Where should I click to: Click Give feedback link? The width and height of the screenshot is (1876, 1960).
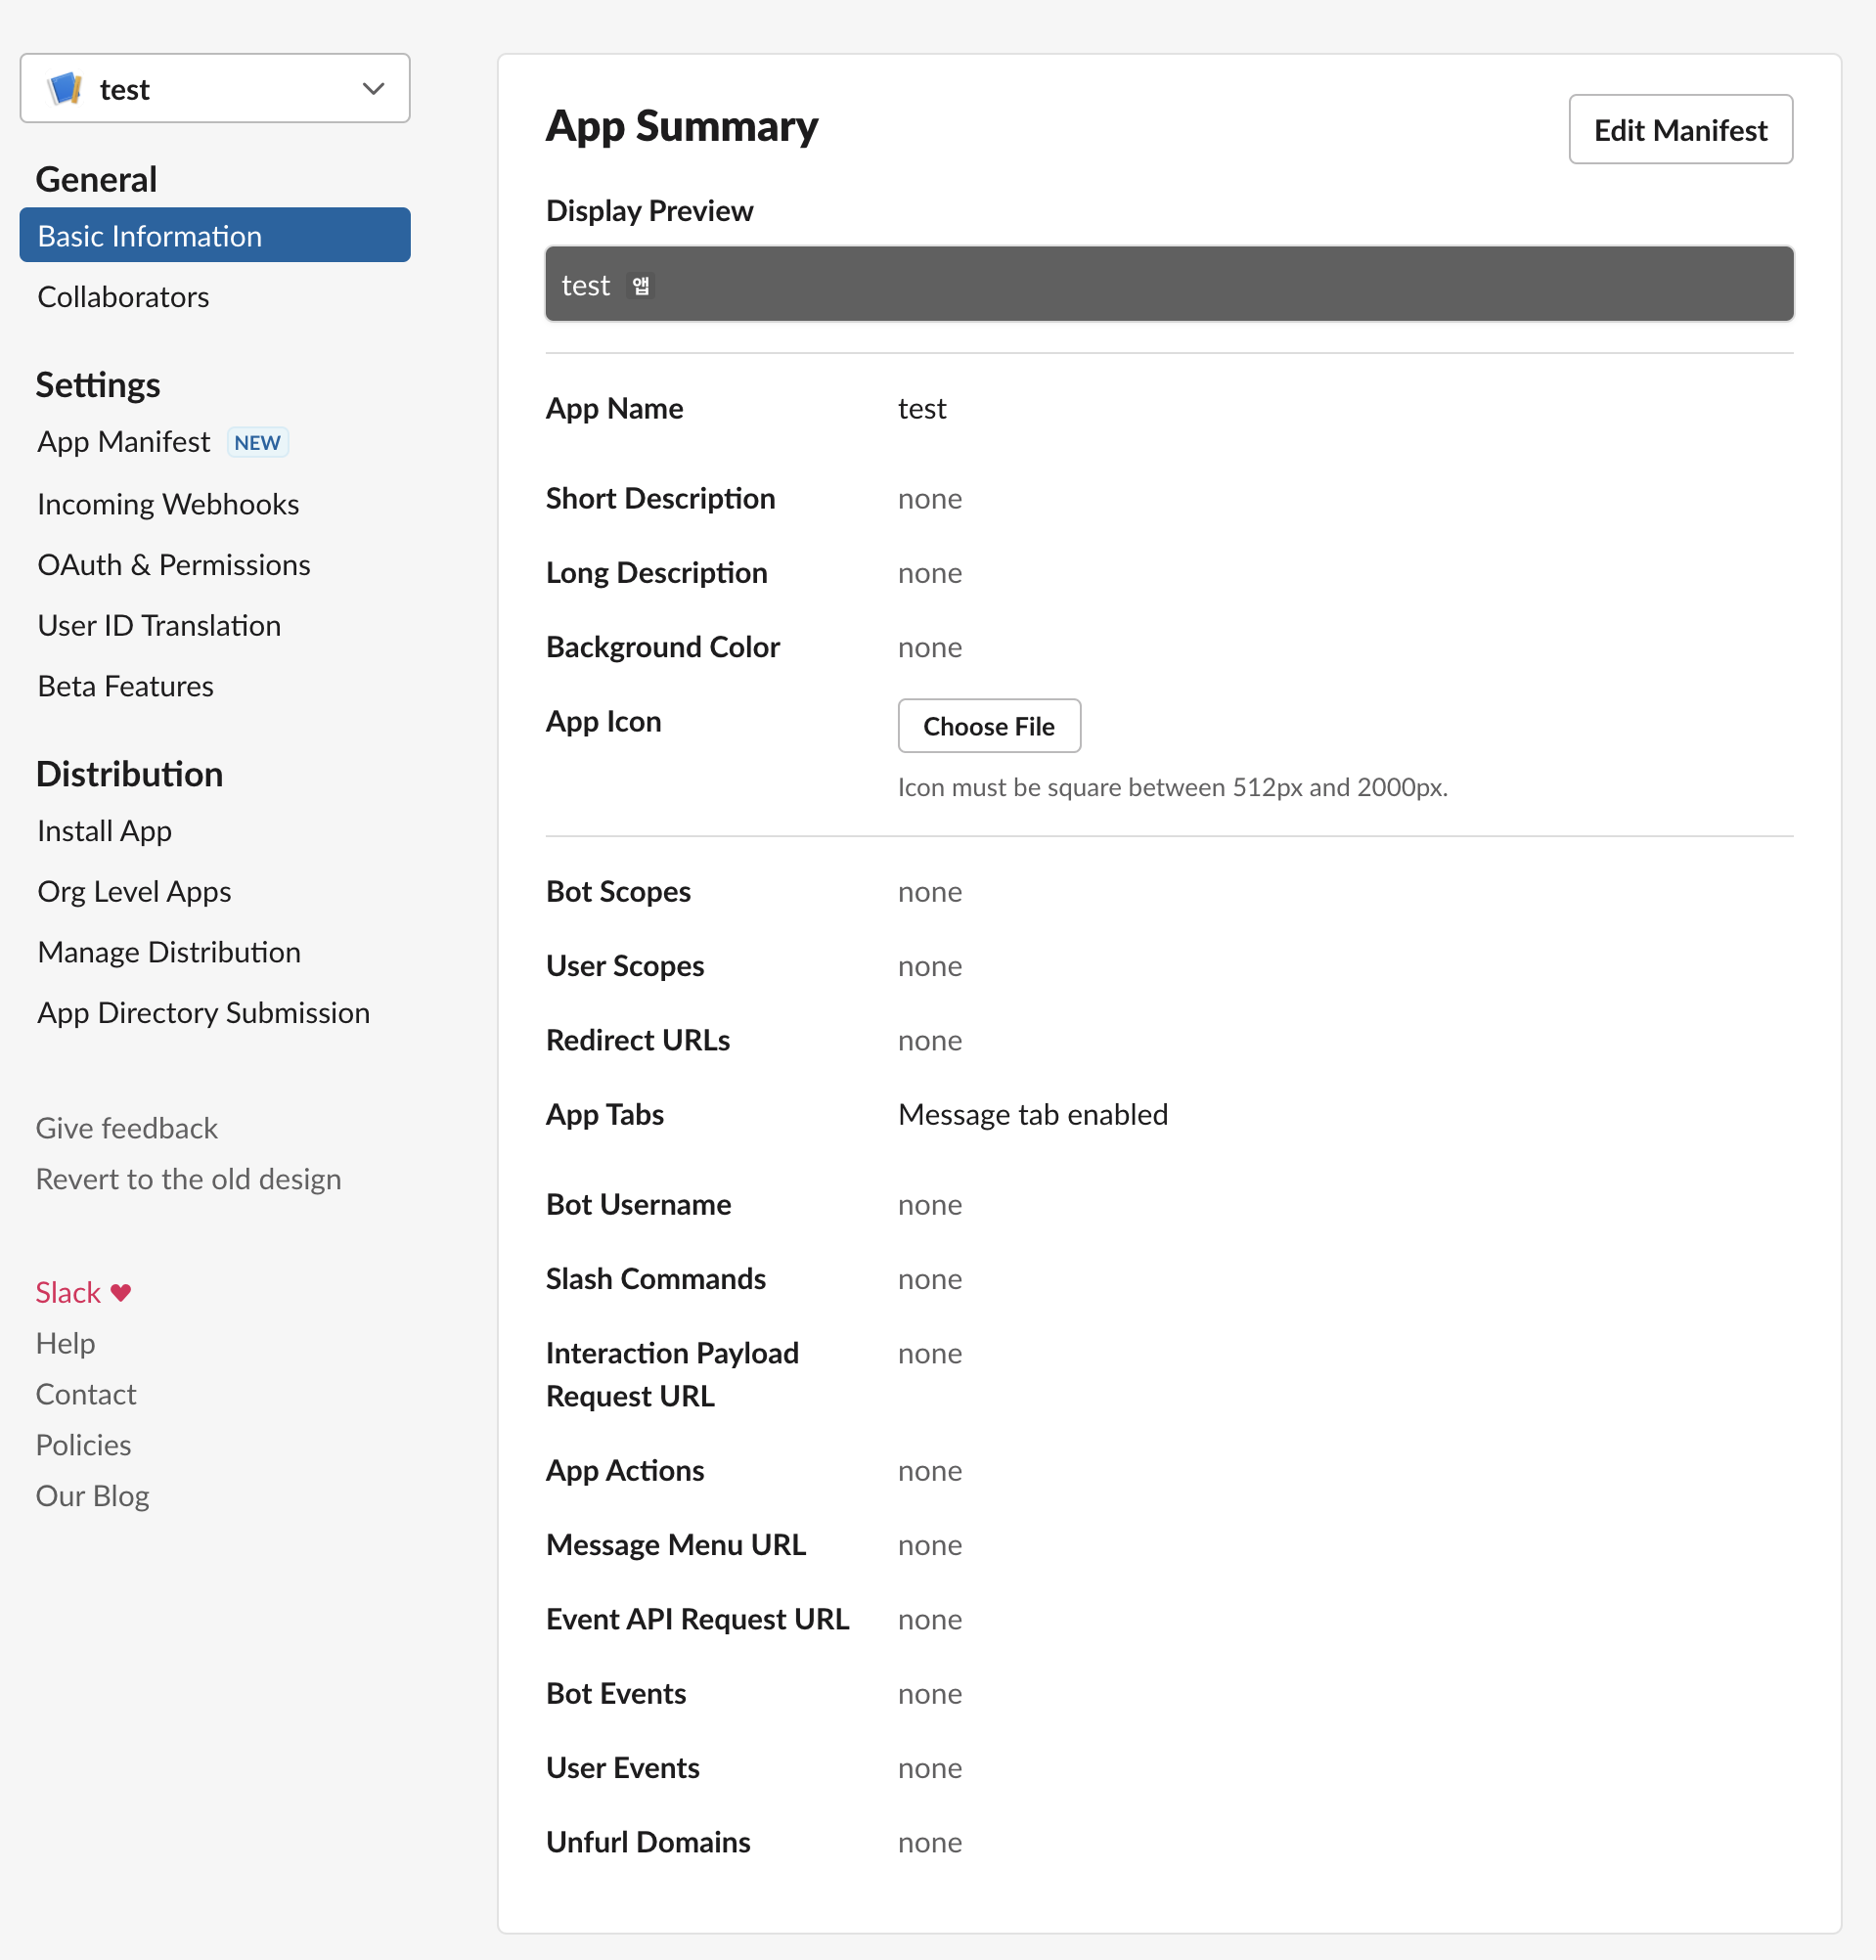[x=126, y=1129]
